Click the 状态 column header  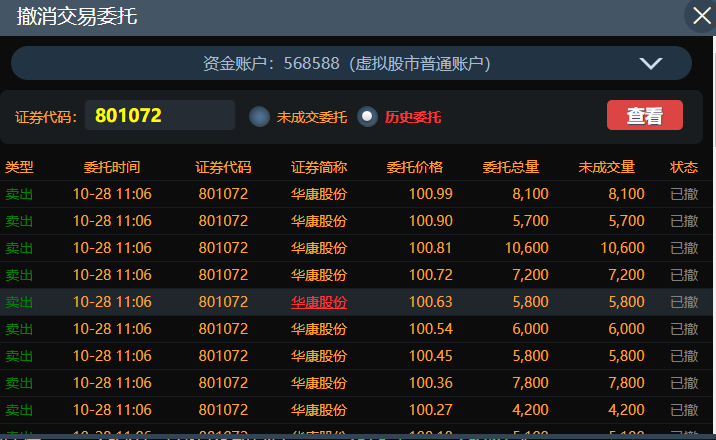tap(684, 167)
